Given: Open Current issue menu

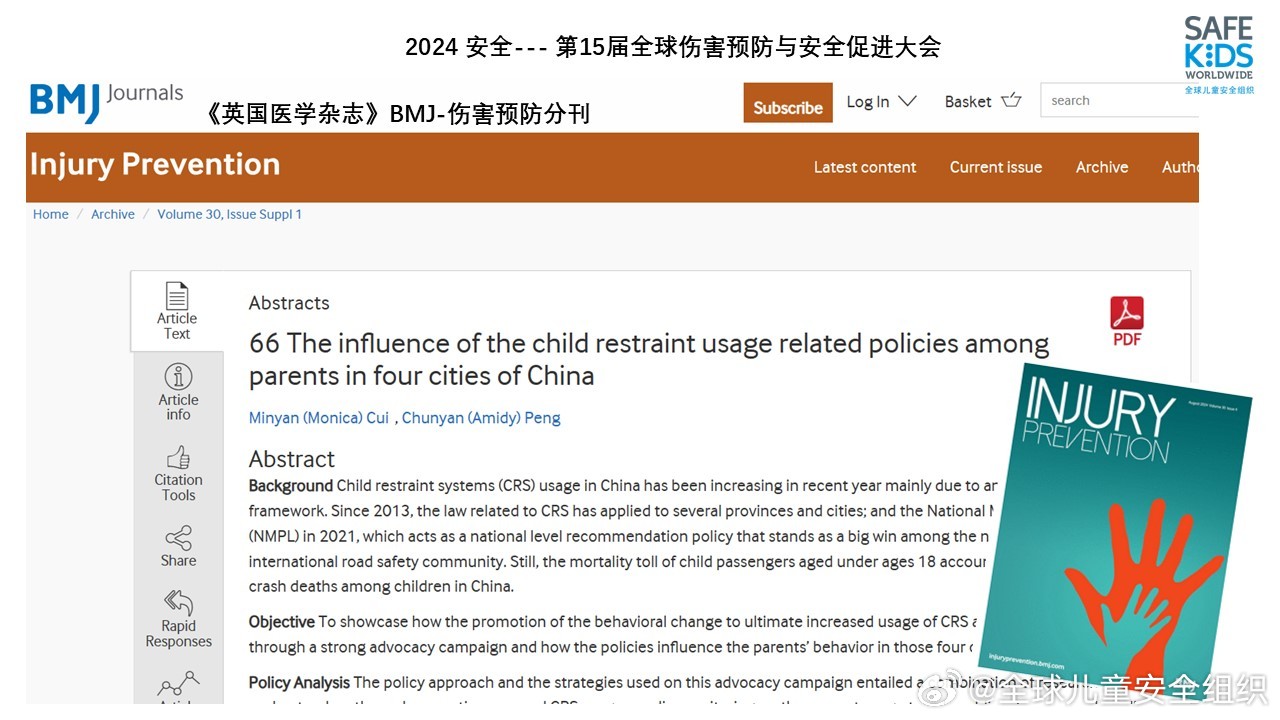Looking at the screenshot, I should (996, 167).
